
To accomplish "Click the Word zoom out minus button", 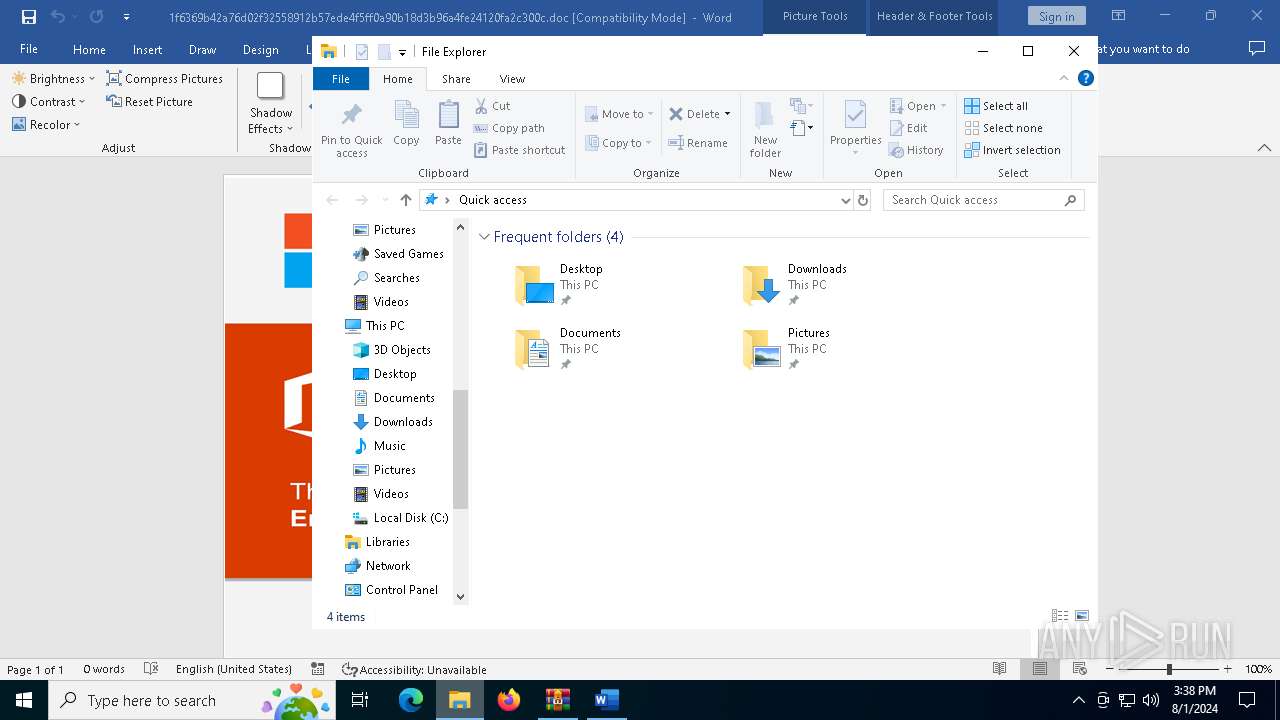I will [x=1110, y=669].
